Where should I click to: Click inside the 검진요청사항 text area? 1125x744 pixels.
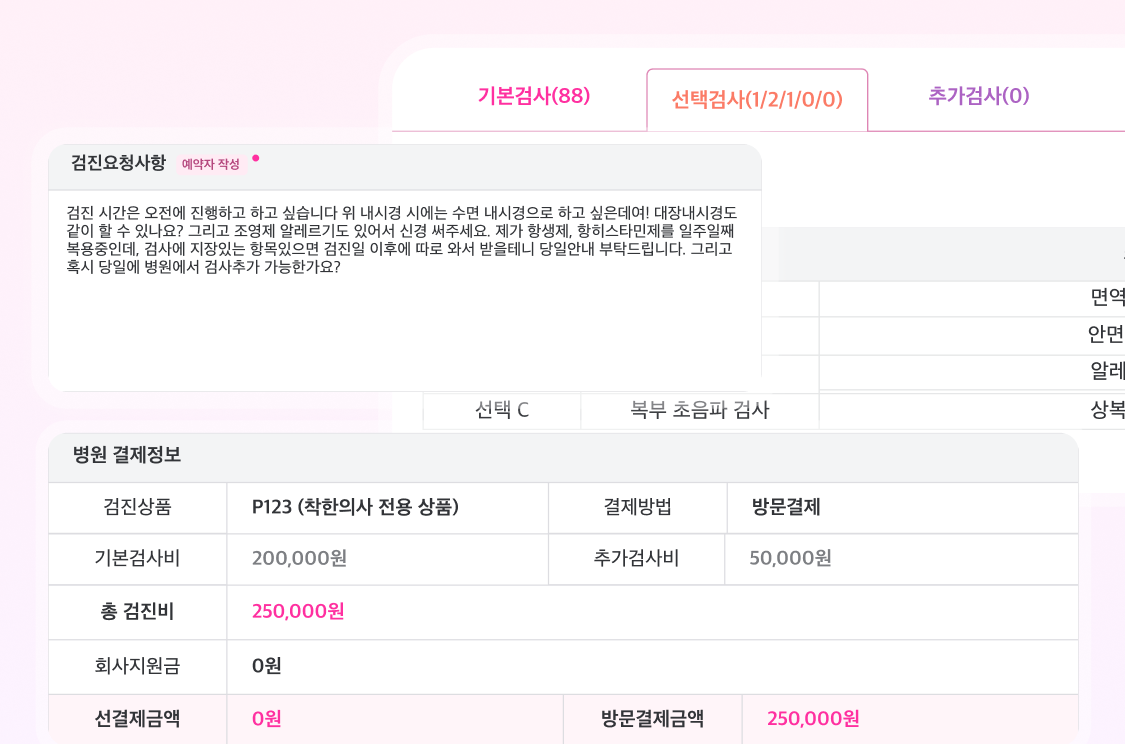[x=405, y=291]
